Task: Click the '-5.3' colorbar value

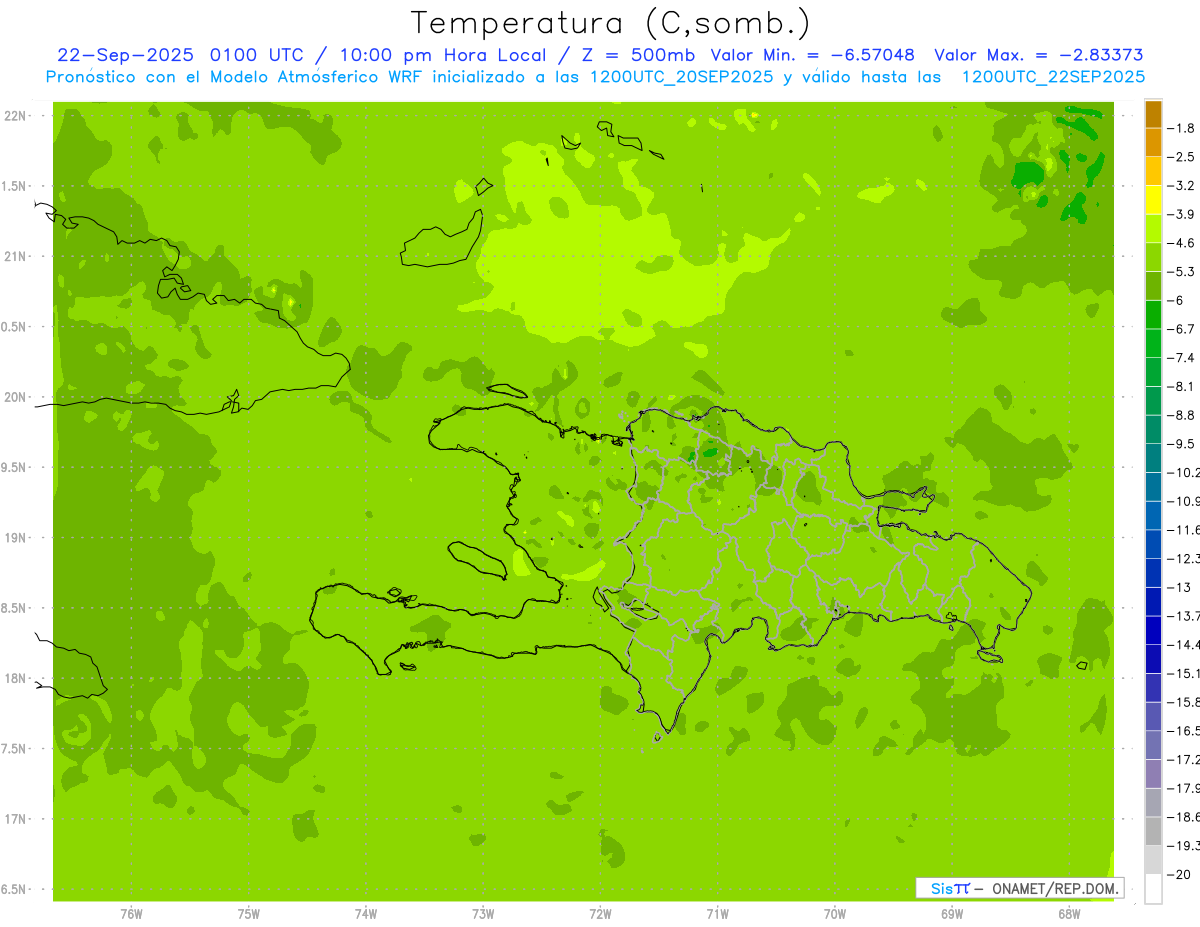Action: pos(1181,272)
